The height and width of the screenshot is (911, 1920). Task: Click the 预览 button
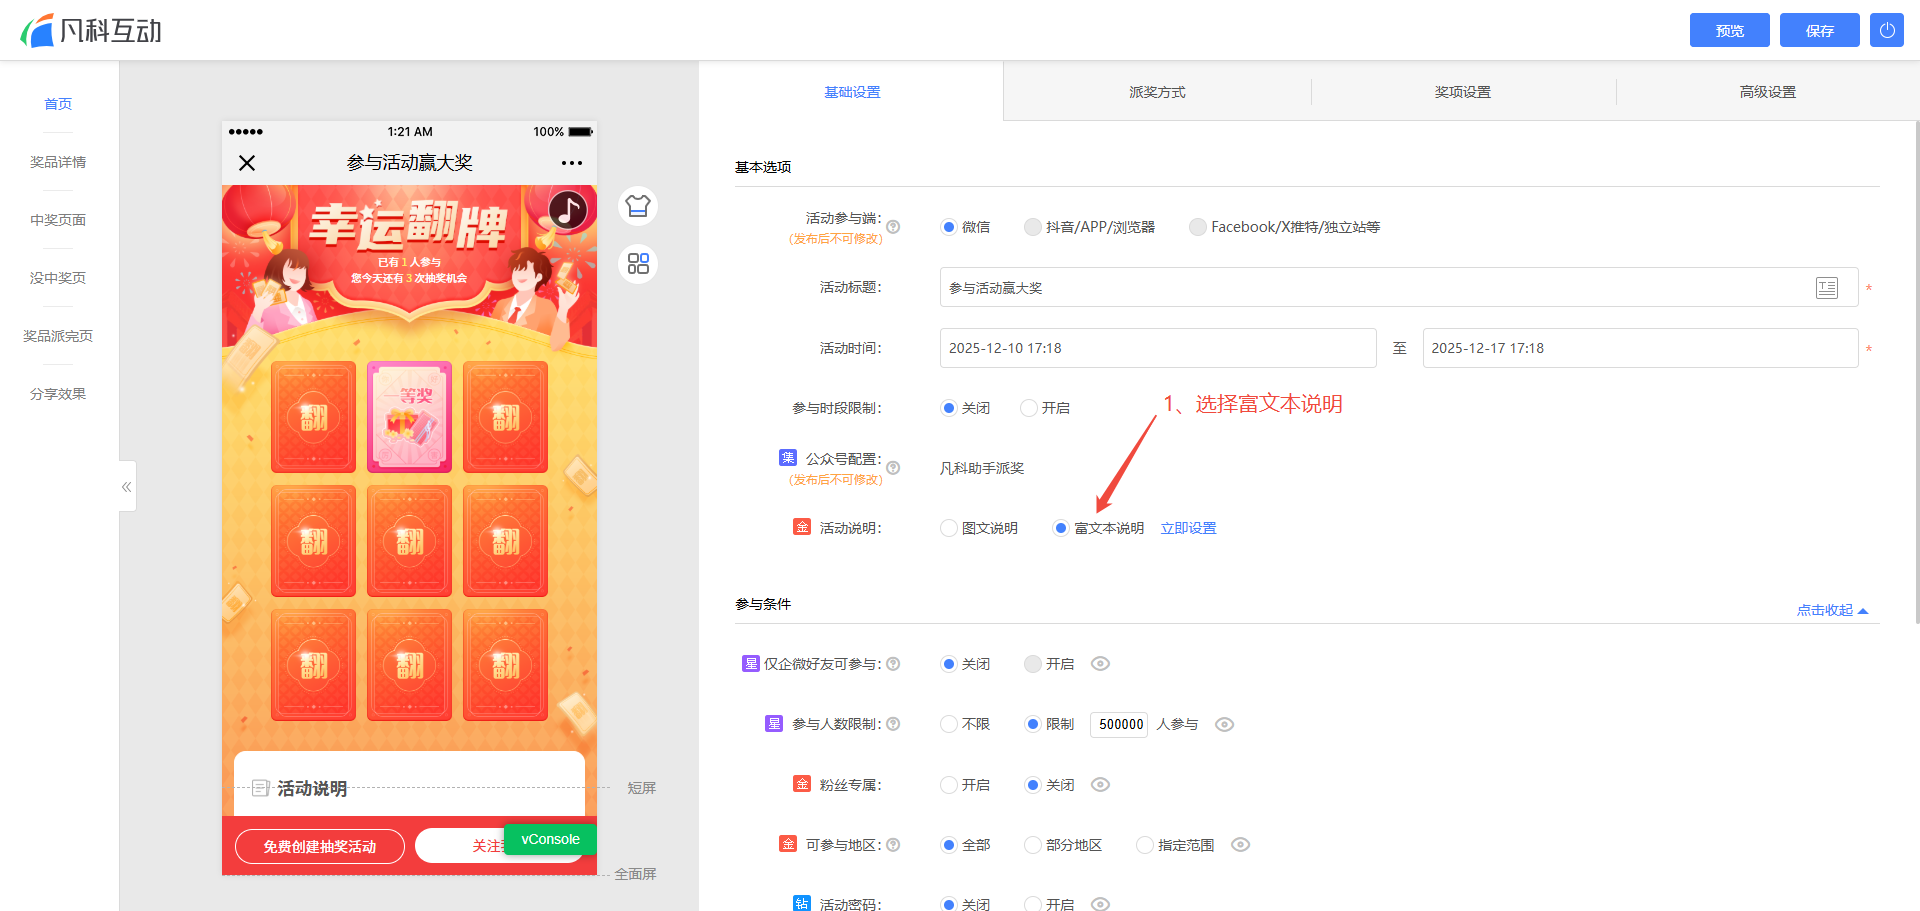pyautogui.click(x=1730, y=30)
